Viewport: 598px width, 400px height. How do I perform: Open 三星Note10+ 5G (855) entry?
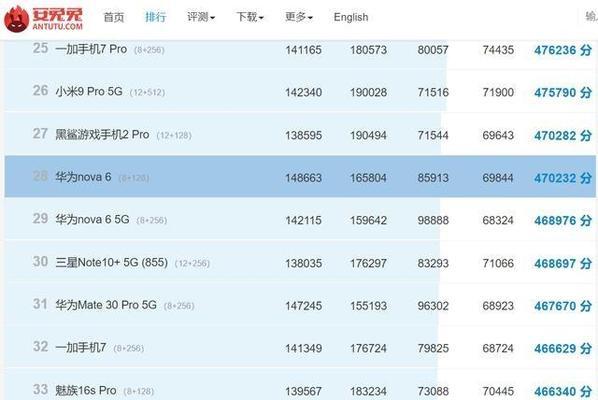tap(111, 262)
